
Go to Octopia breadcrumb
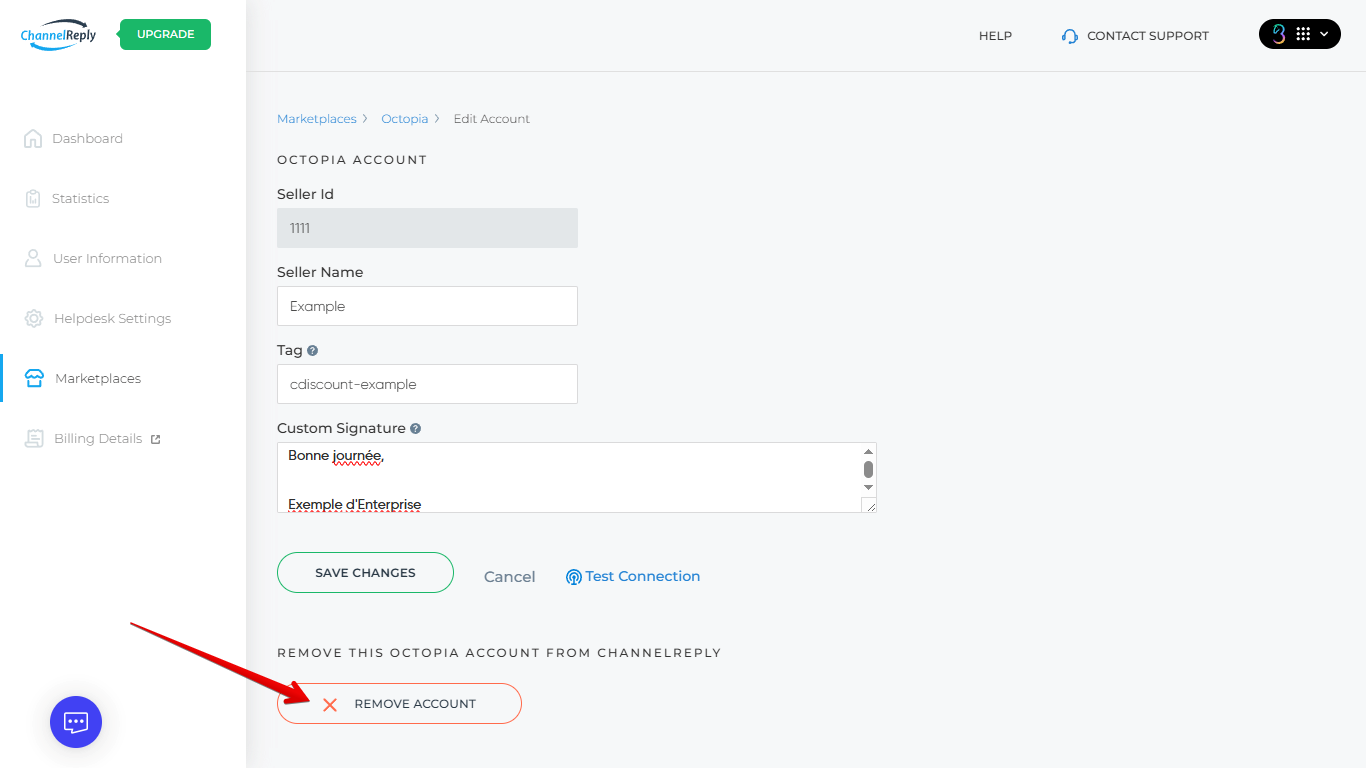click(x=405, y=119)
